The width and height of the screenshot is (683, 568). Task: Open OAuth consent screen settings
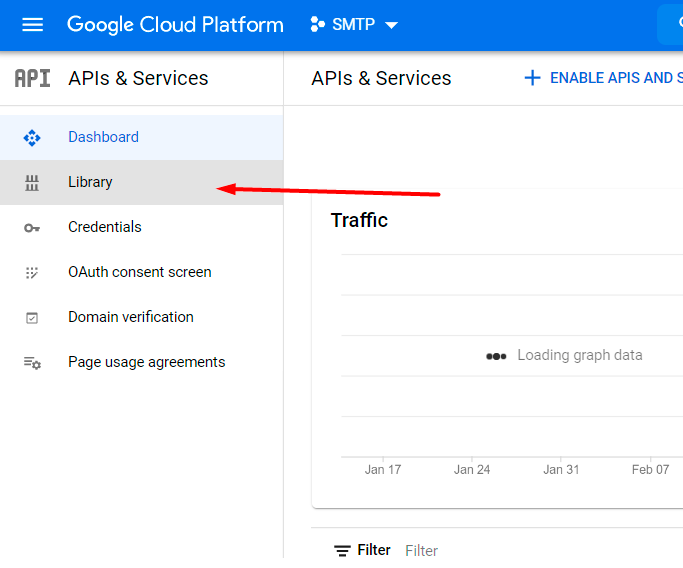coord(139,272)
